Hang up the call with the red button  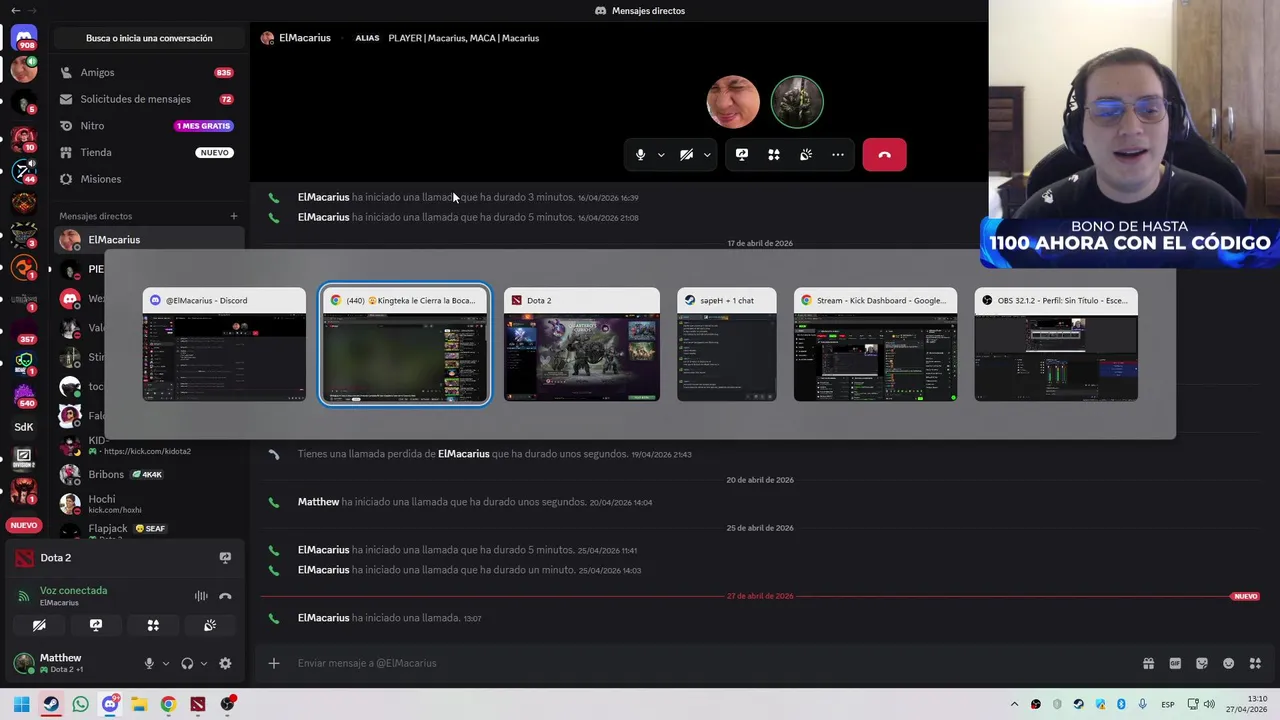(884, 155)
